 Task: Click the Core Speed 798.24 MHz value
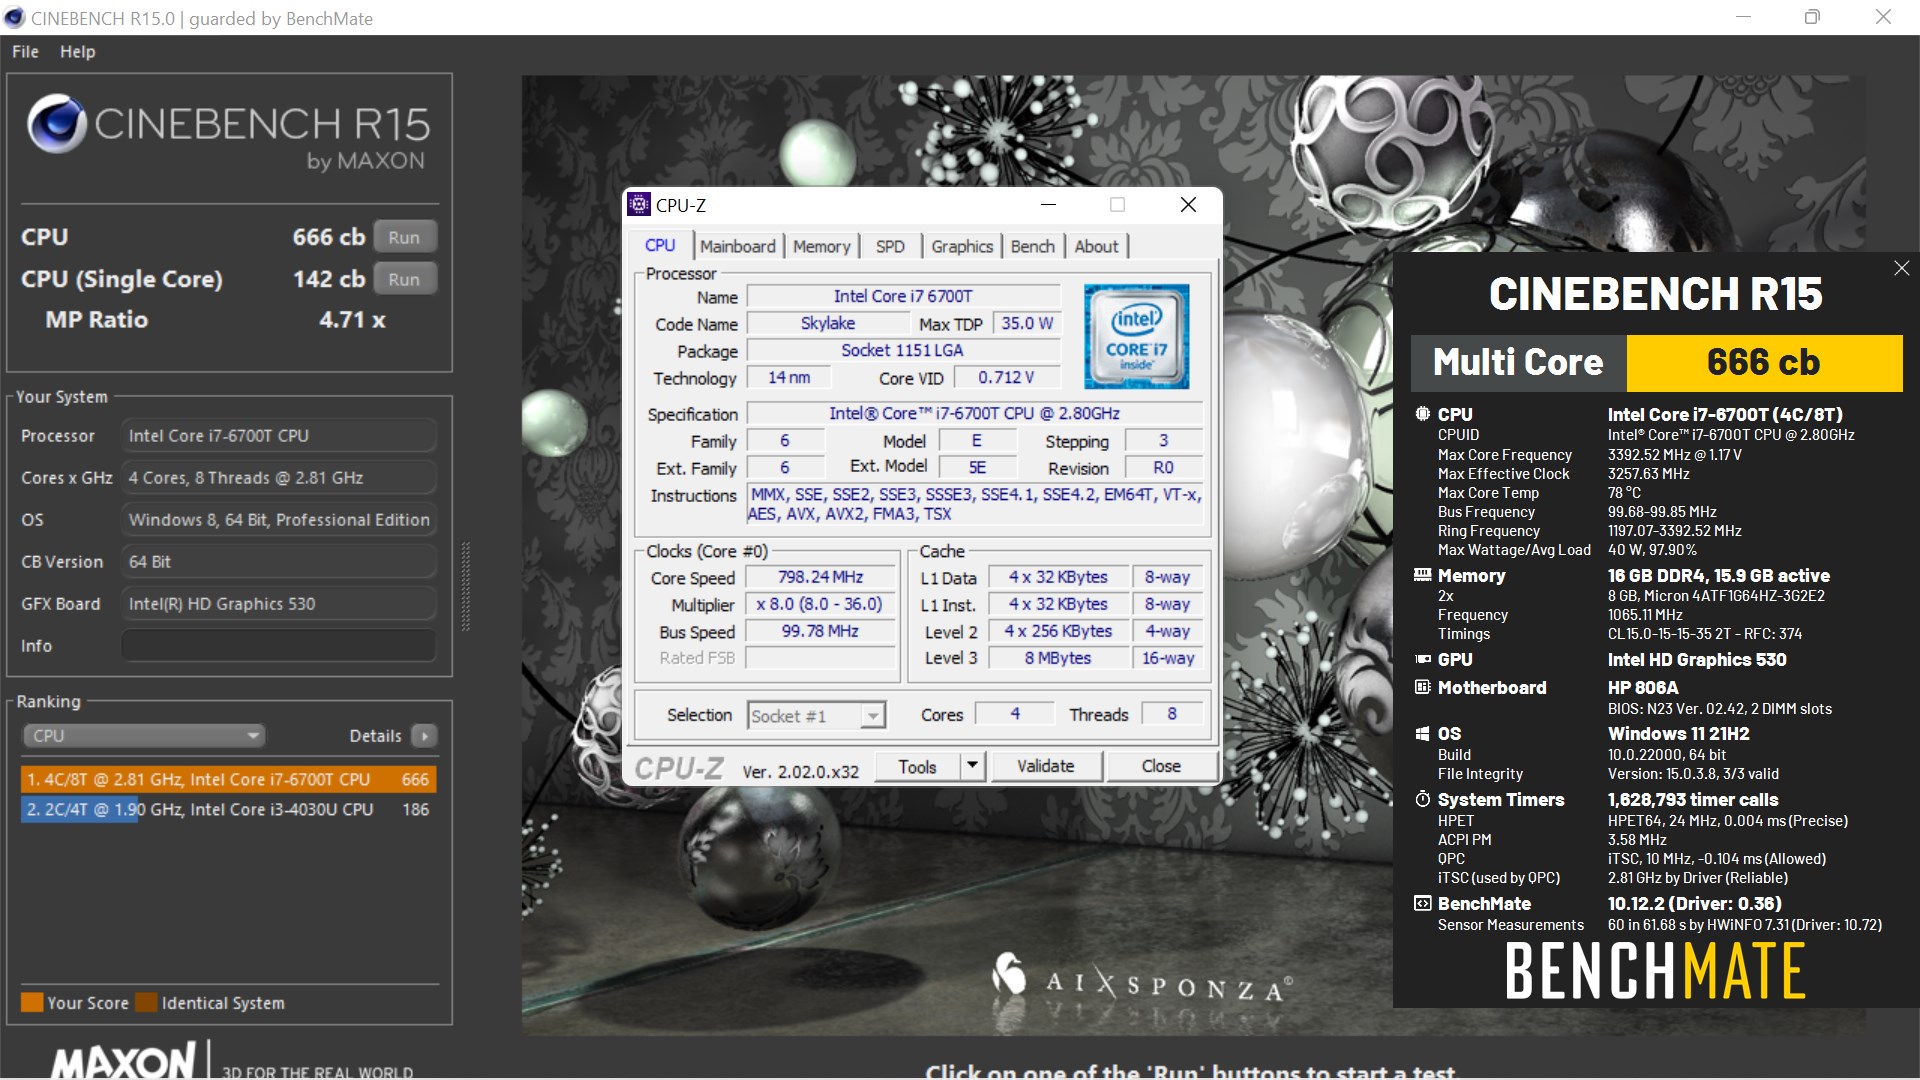pyautogui.click(x=820, y=577)
